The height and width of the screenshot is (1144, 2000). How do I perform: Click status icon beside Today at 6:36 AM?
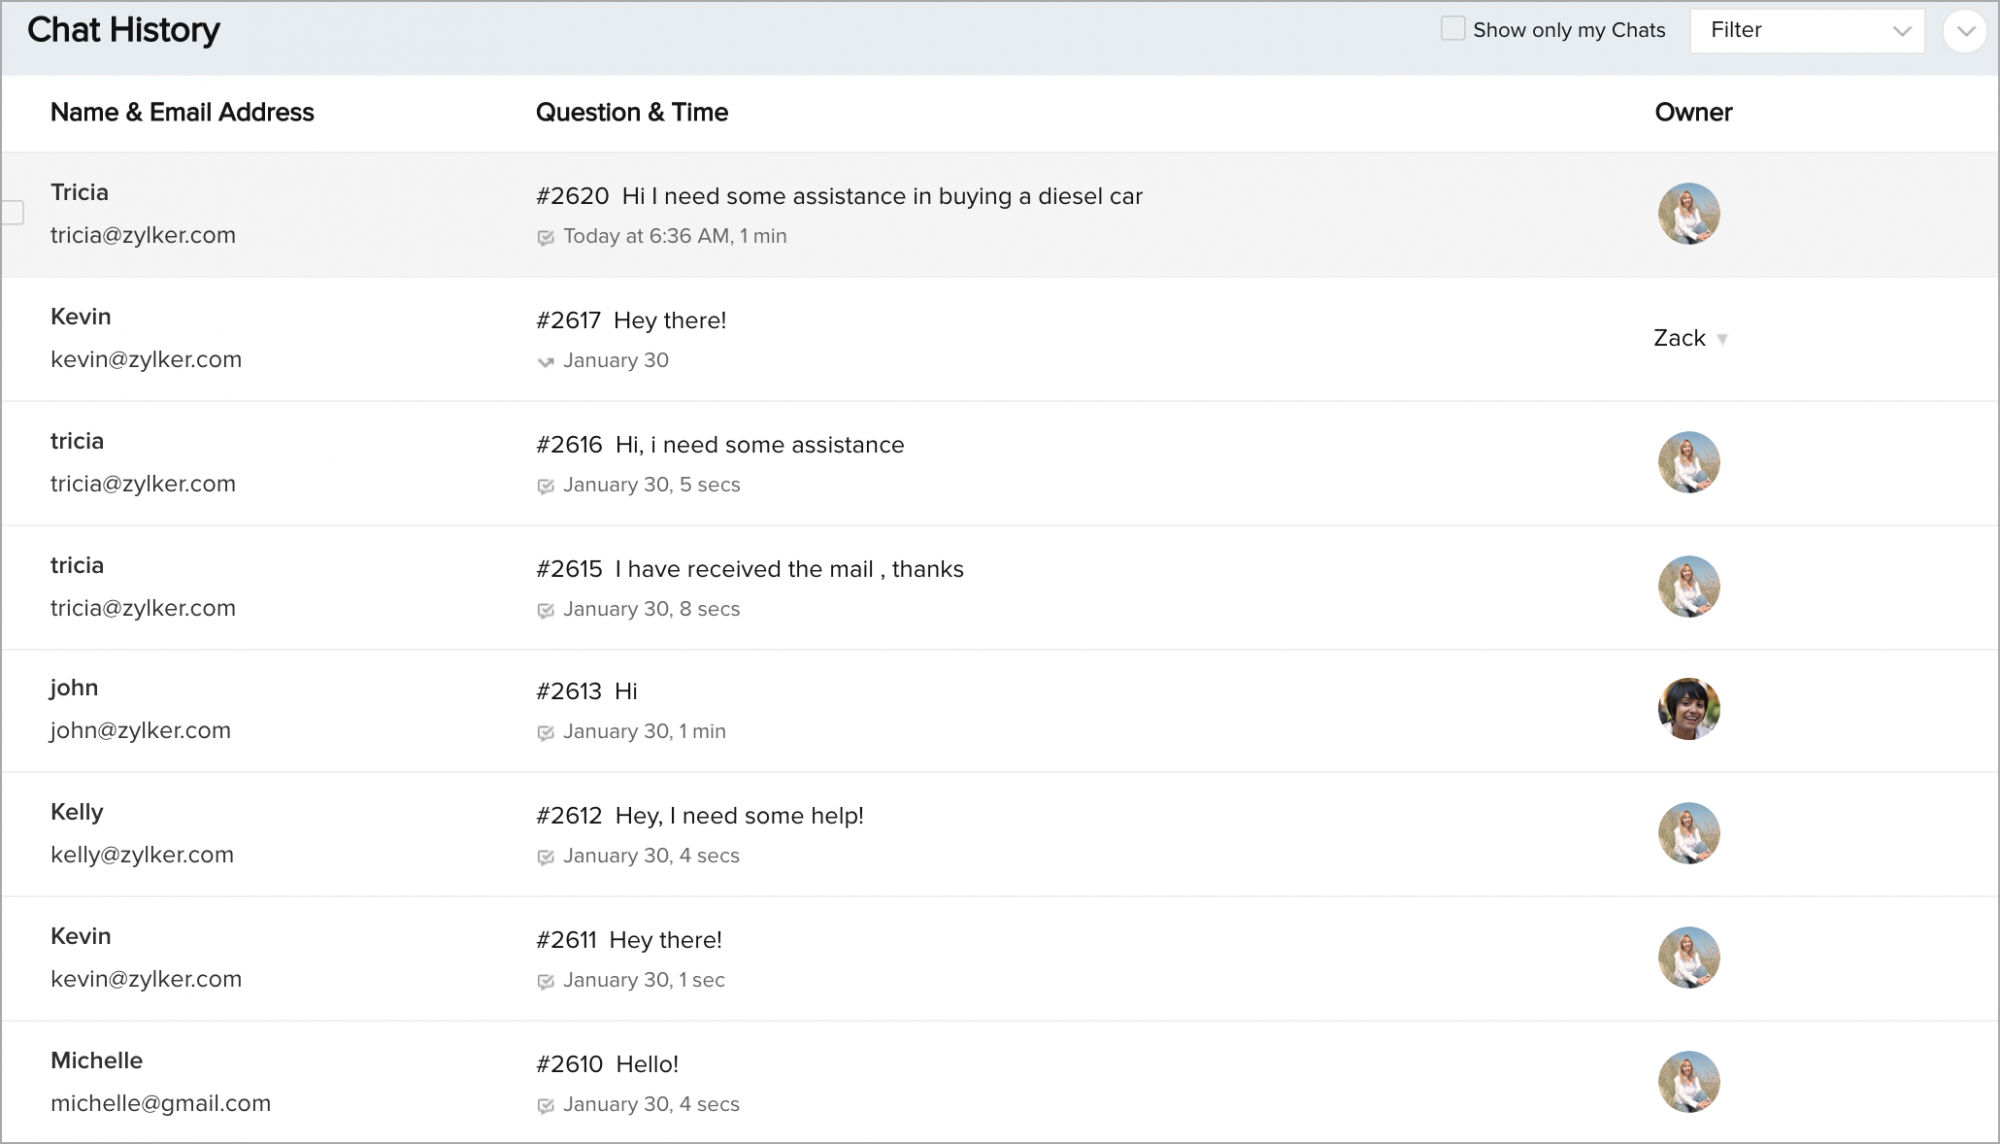[545, 238]
